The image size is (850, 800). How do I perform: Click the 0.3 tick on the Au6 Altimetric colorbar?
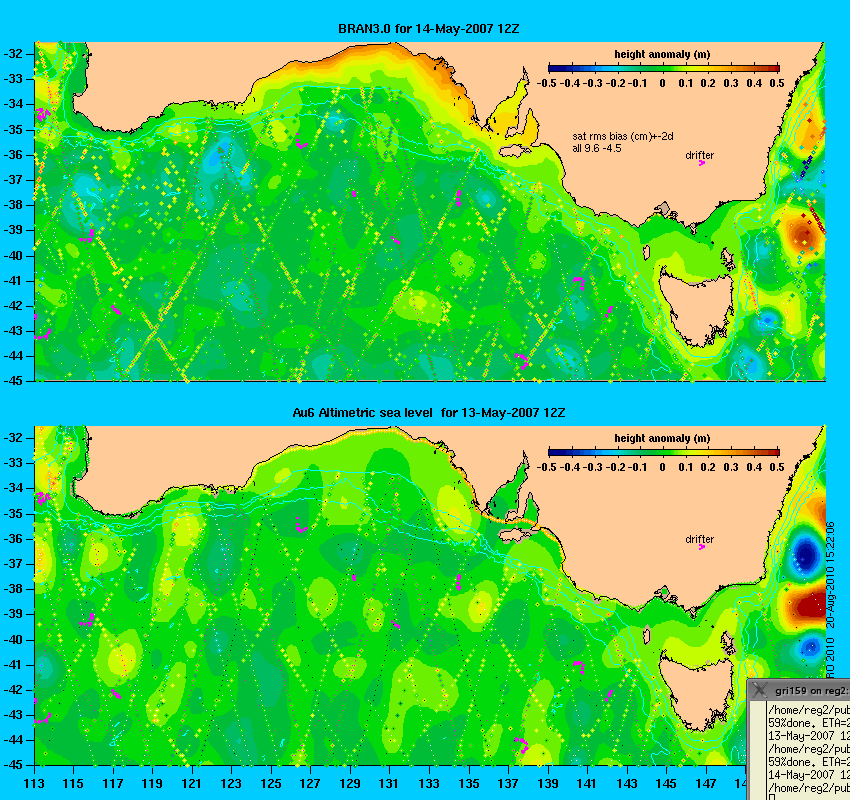(x=731, y=467)
